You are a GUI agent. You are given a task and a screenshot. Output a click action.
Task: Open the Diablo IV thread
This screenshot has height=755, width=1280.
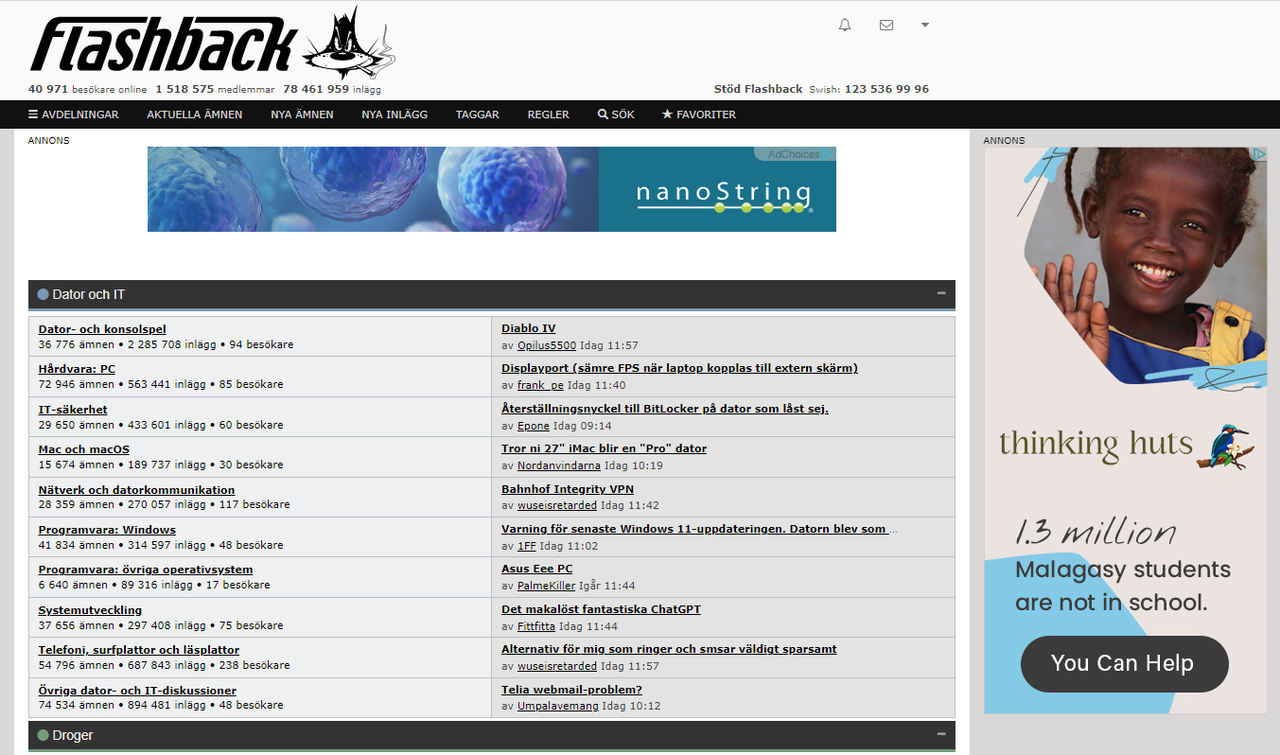tap(528, 328)
